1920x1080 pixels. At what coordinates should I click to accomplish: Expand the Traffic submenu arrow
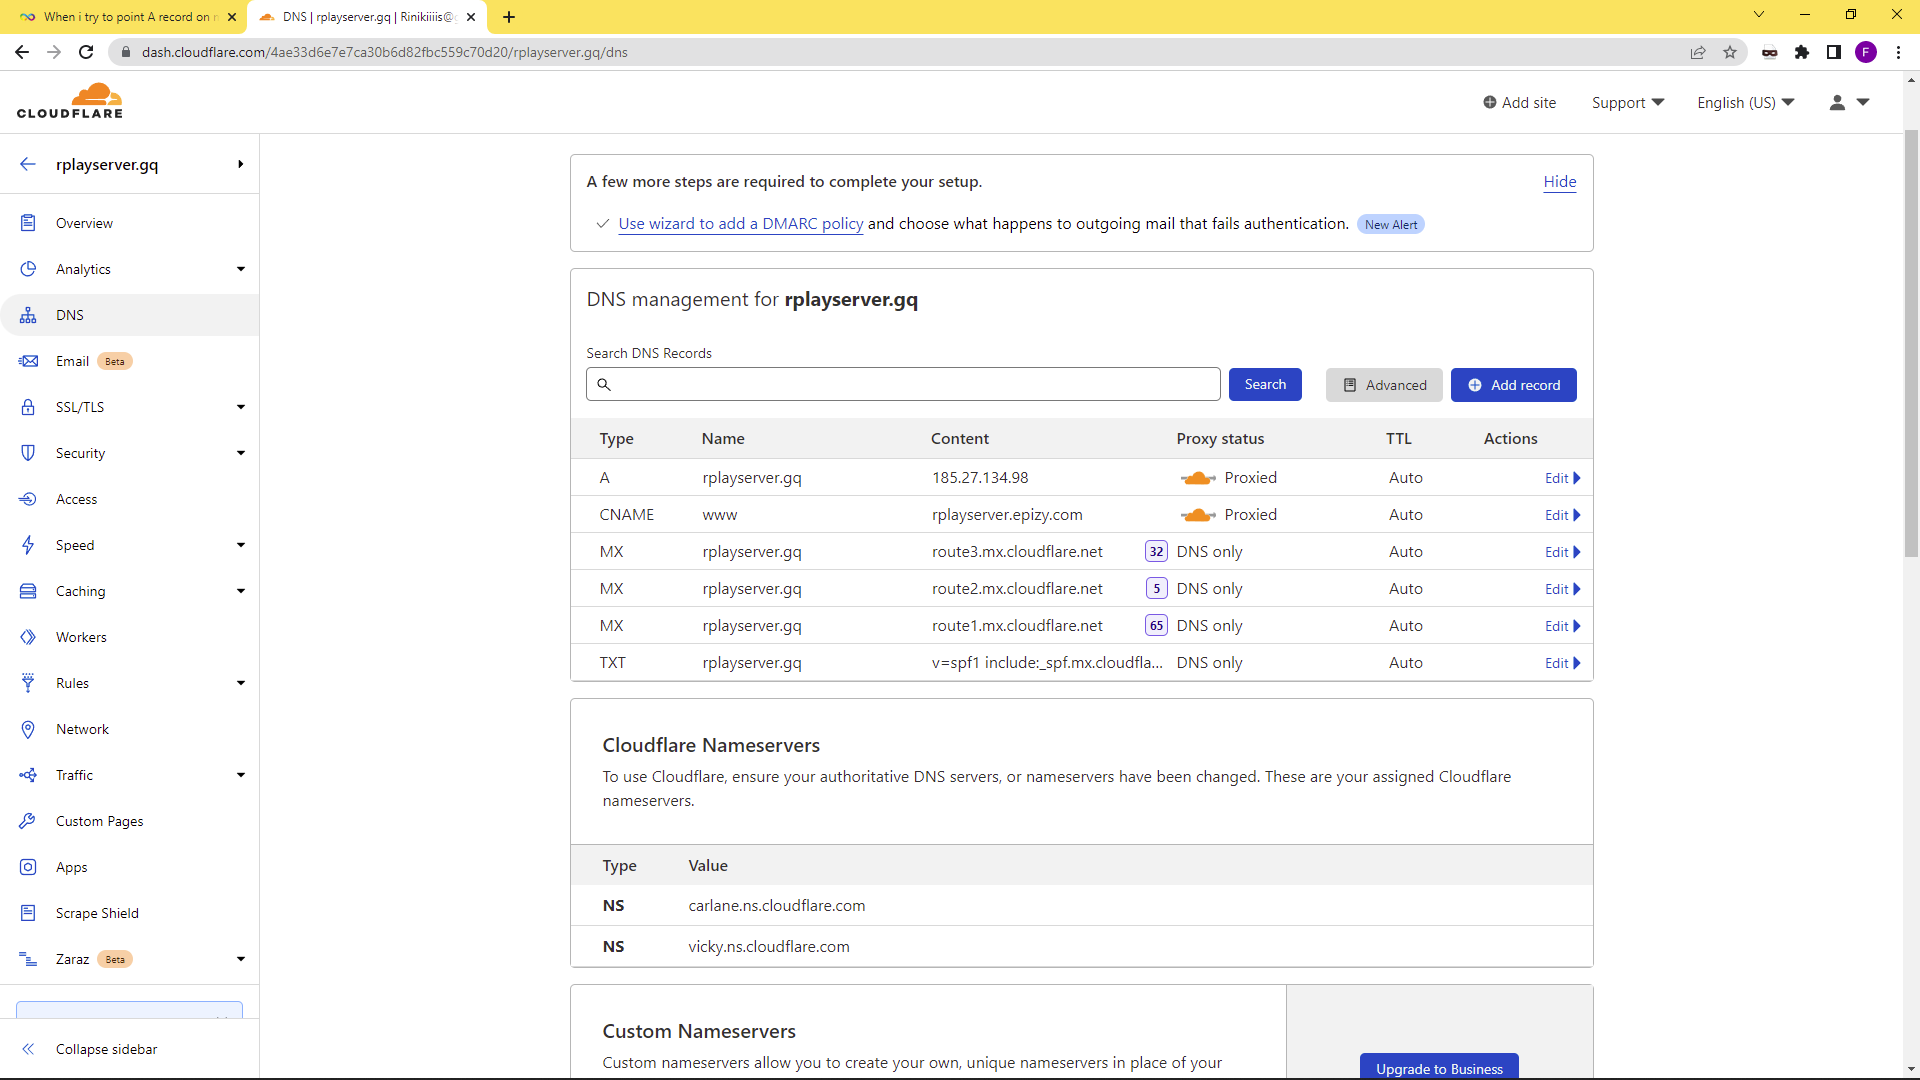(241, 775)
